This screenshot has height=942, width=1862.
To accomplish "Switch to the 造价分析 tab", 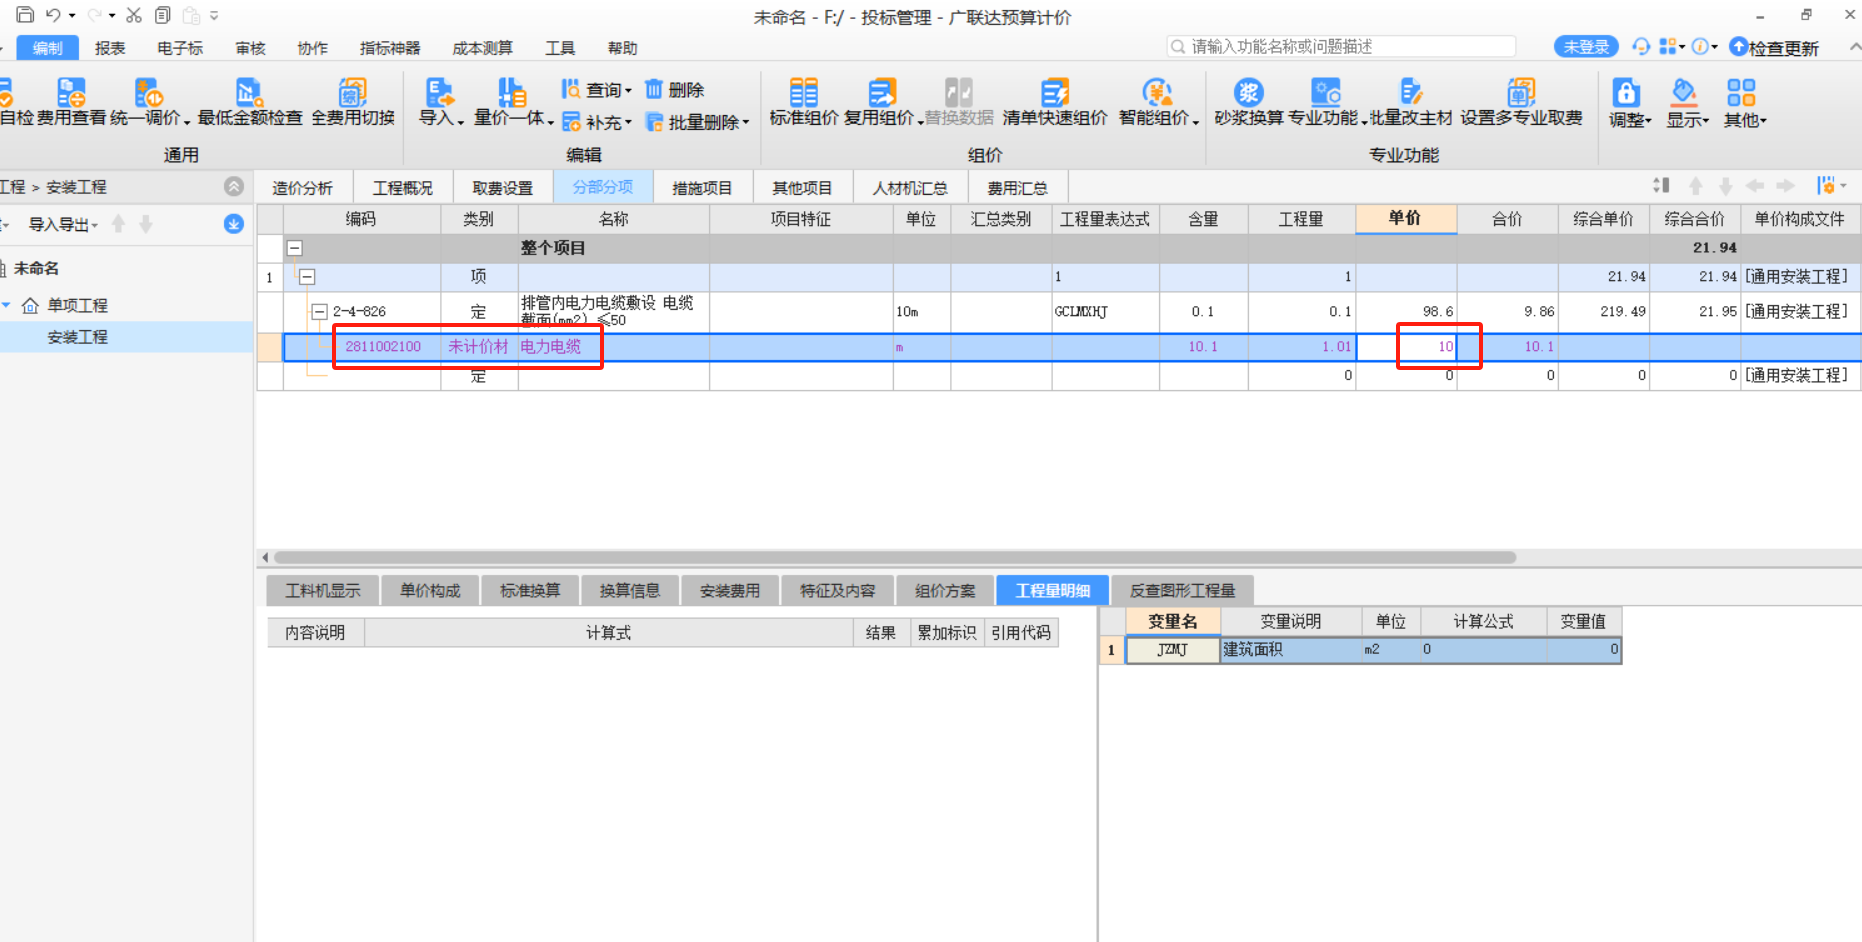I will click(x=302, y=188).
